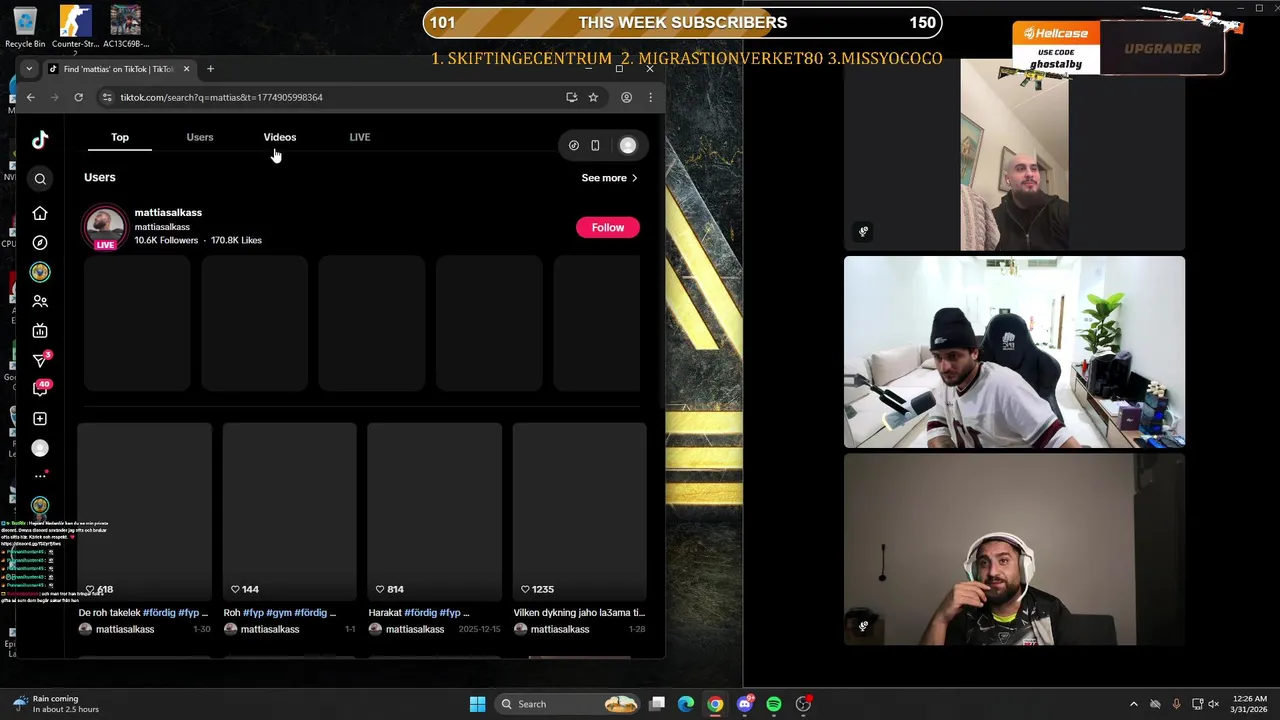Click the address bar URL field
The image size is (1280, 720).
(330, 97)
